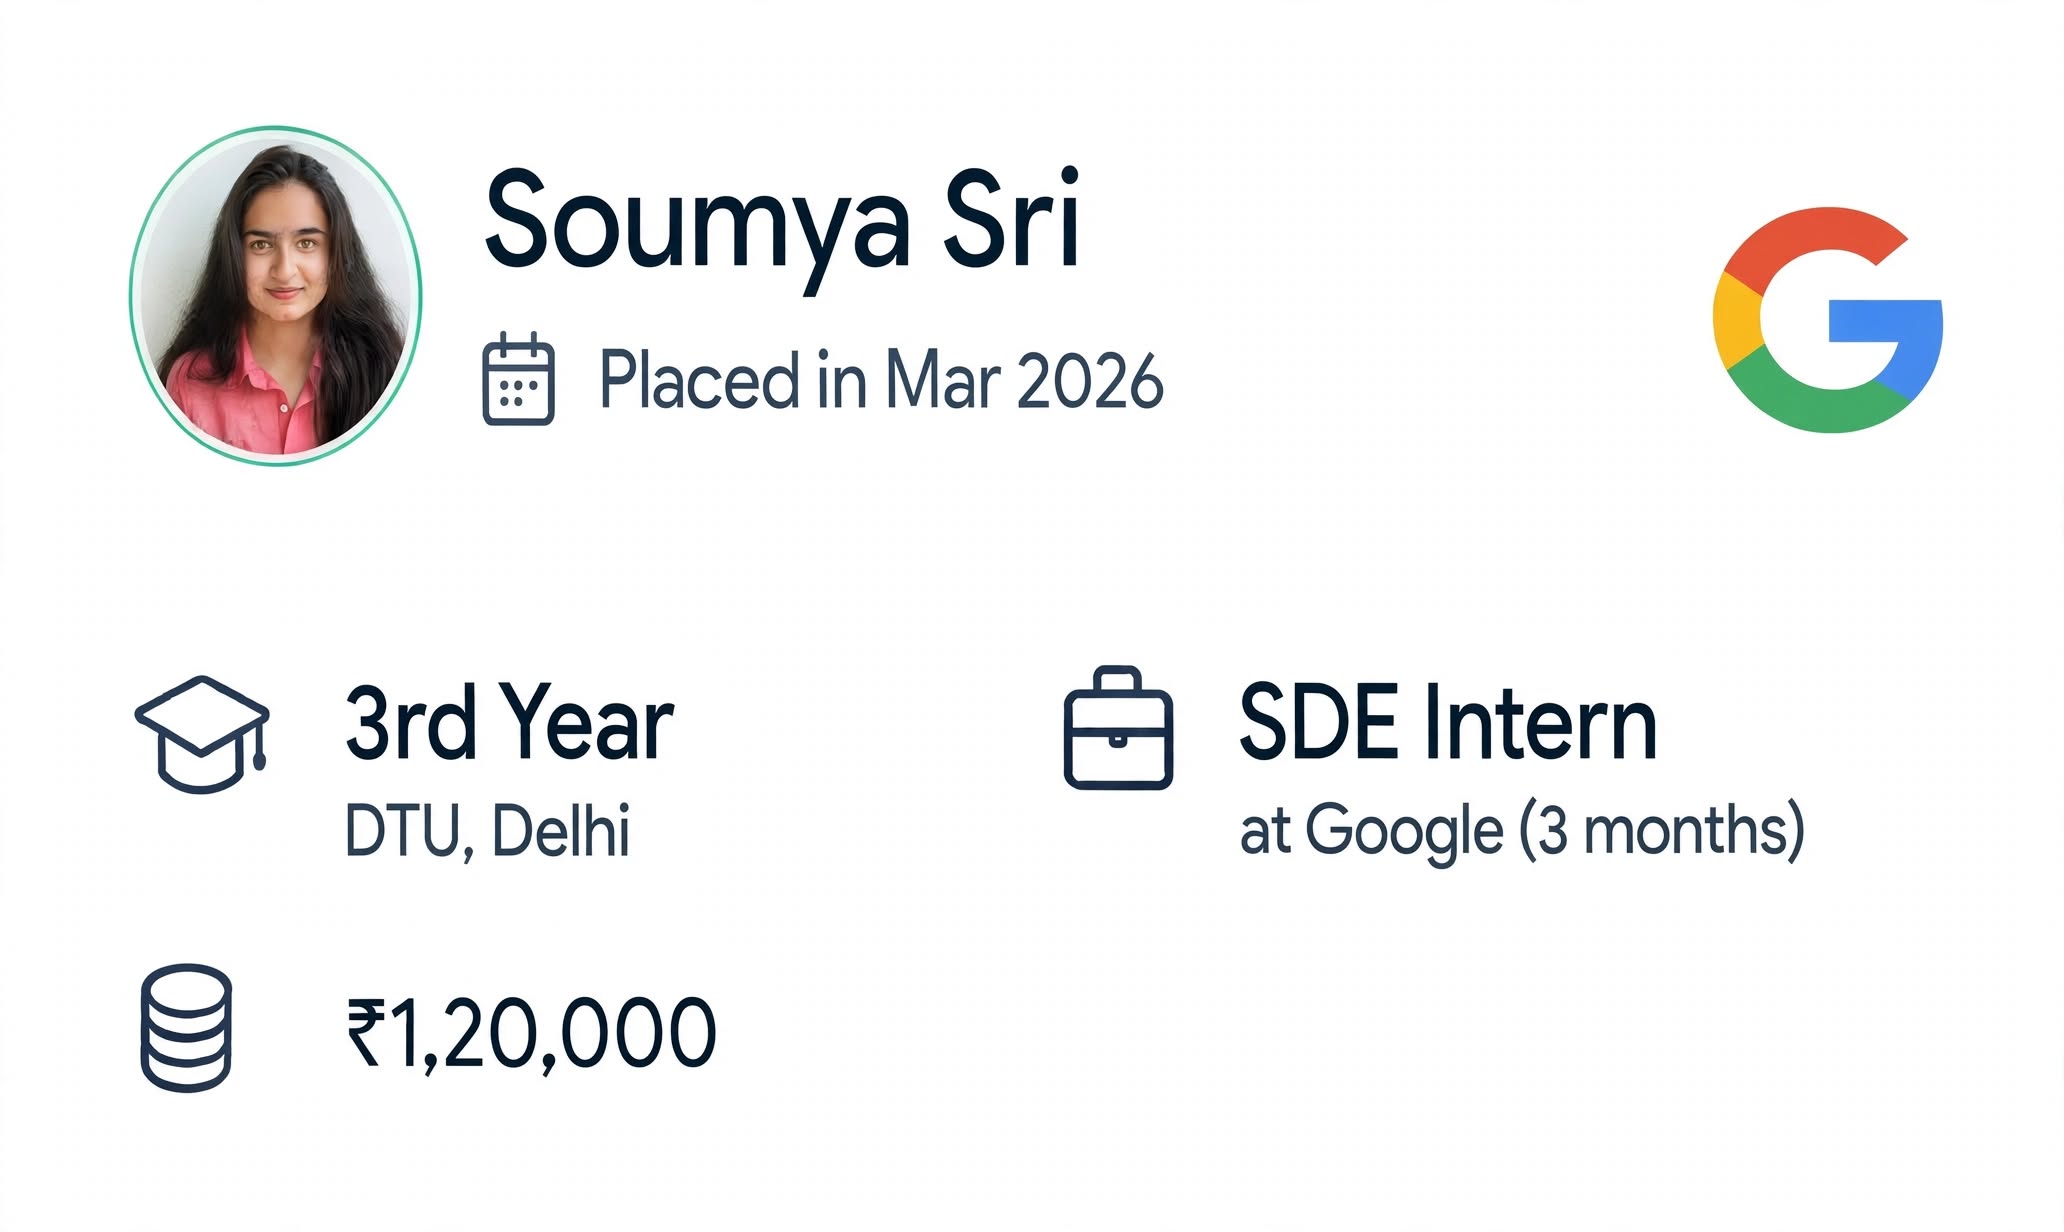2064x1232 pixels.
Task: Select the ₹1,20,000 stipend amount
Action: coord(531,1034)
